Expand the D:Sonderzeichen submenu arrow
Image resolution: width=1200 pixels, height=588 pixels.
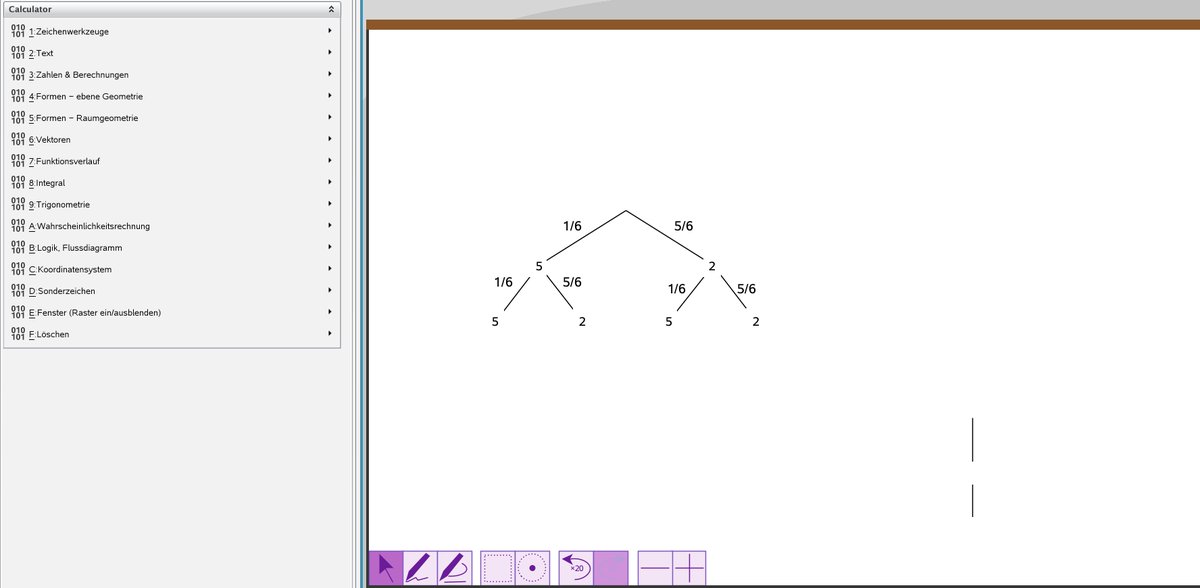click(x=330, y=291)
